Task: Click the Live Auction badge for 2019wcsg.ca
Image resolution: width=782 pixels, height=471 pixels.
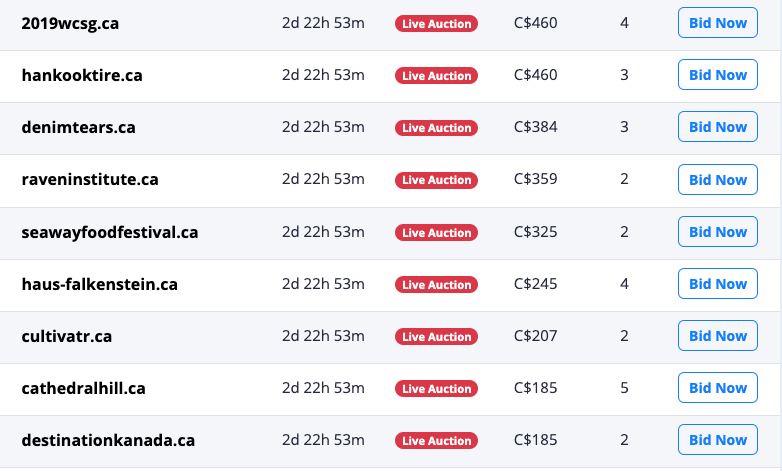Action: [436, 23]
